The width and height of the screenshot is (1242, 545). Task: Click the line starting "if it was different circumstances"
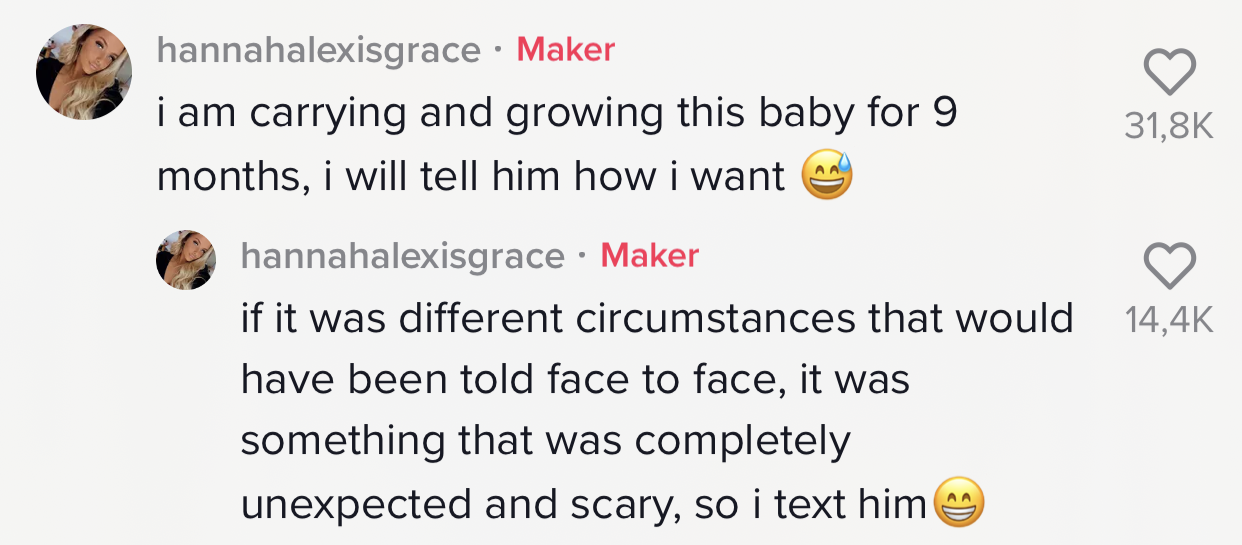pos(657,318)
